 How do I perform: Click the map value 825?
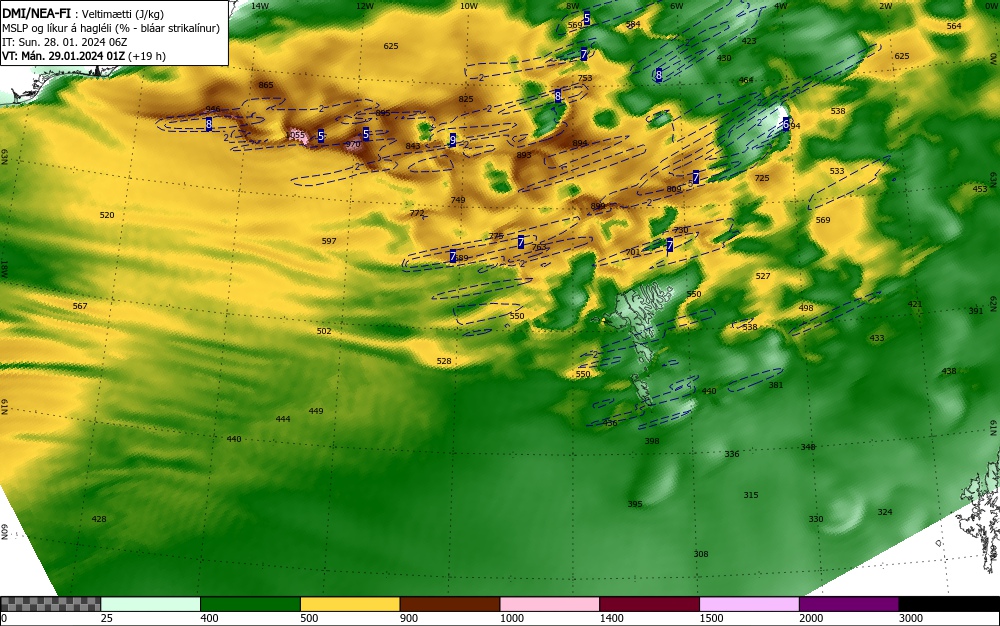[466, 99]
